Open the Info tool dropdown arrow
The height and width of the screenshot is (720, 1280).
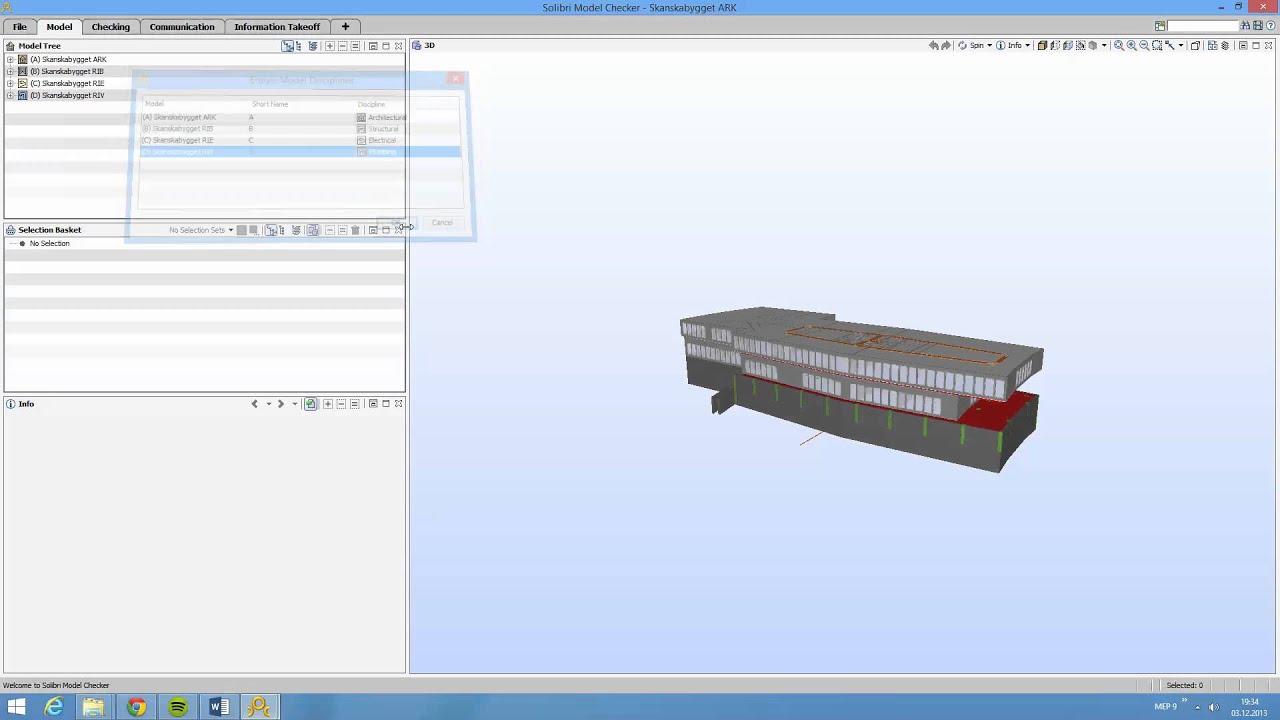1027,45
